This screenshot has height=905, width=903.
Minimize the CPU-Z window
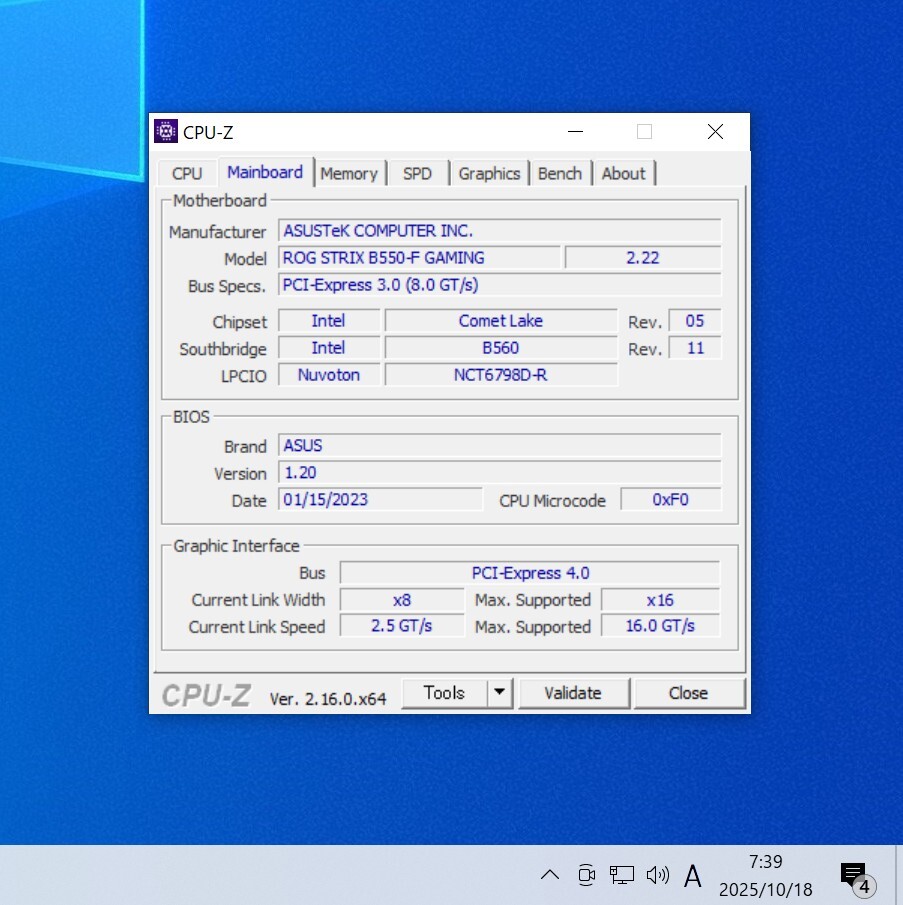pyautogui.click(x=575, y=132)
